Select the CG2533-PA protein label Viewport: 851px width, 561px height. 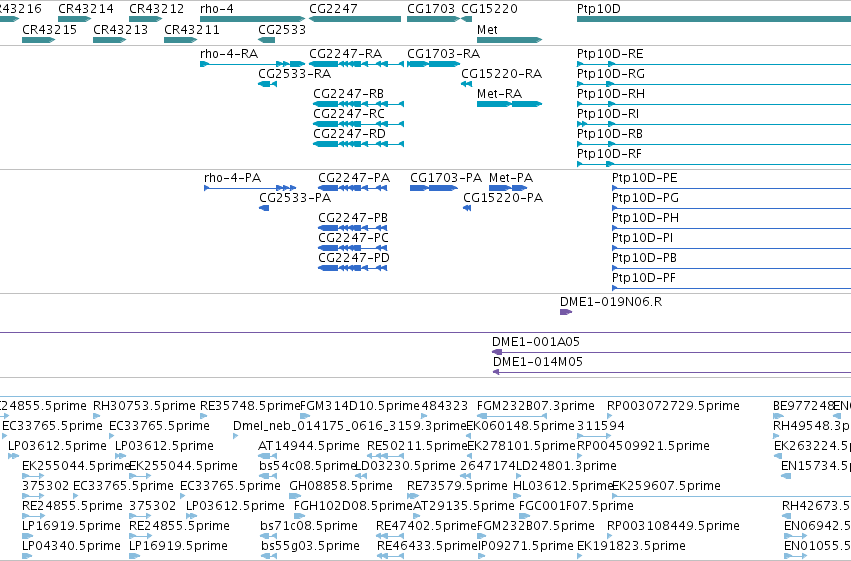coord(295,198)
